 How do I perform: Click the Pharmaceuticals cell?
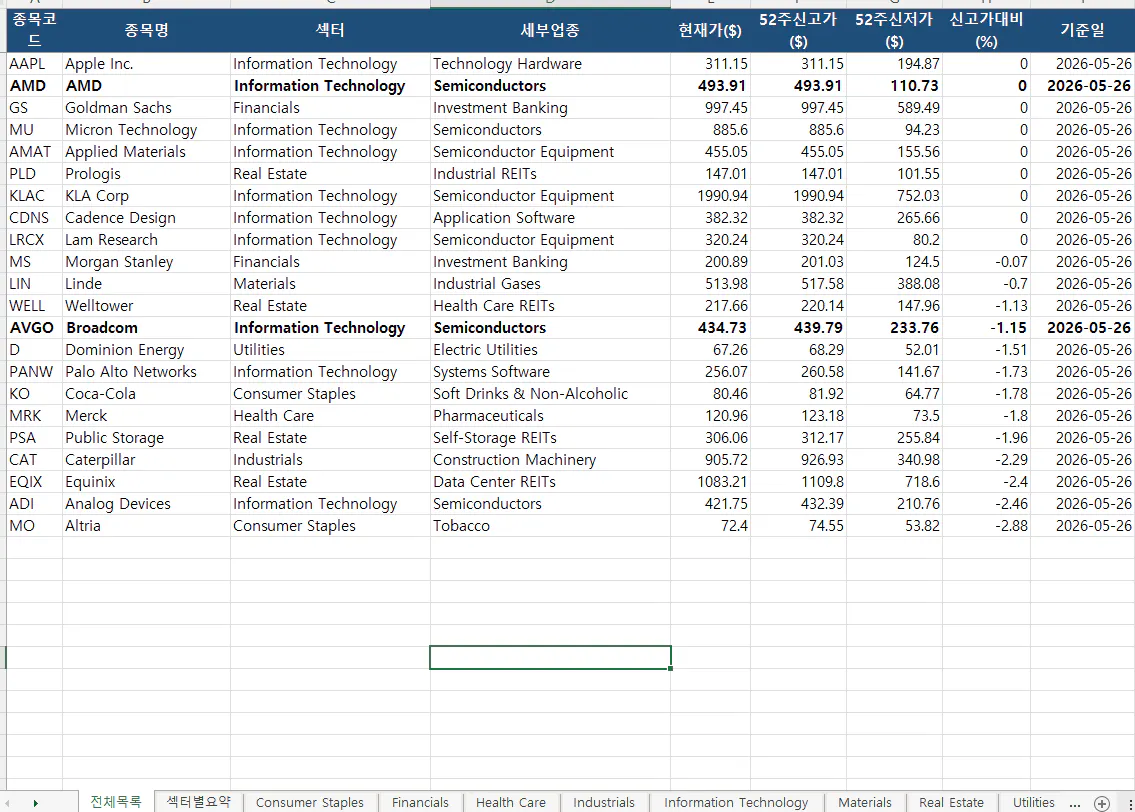click(x=550, y=415)
